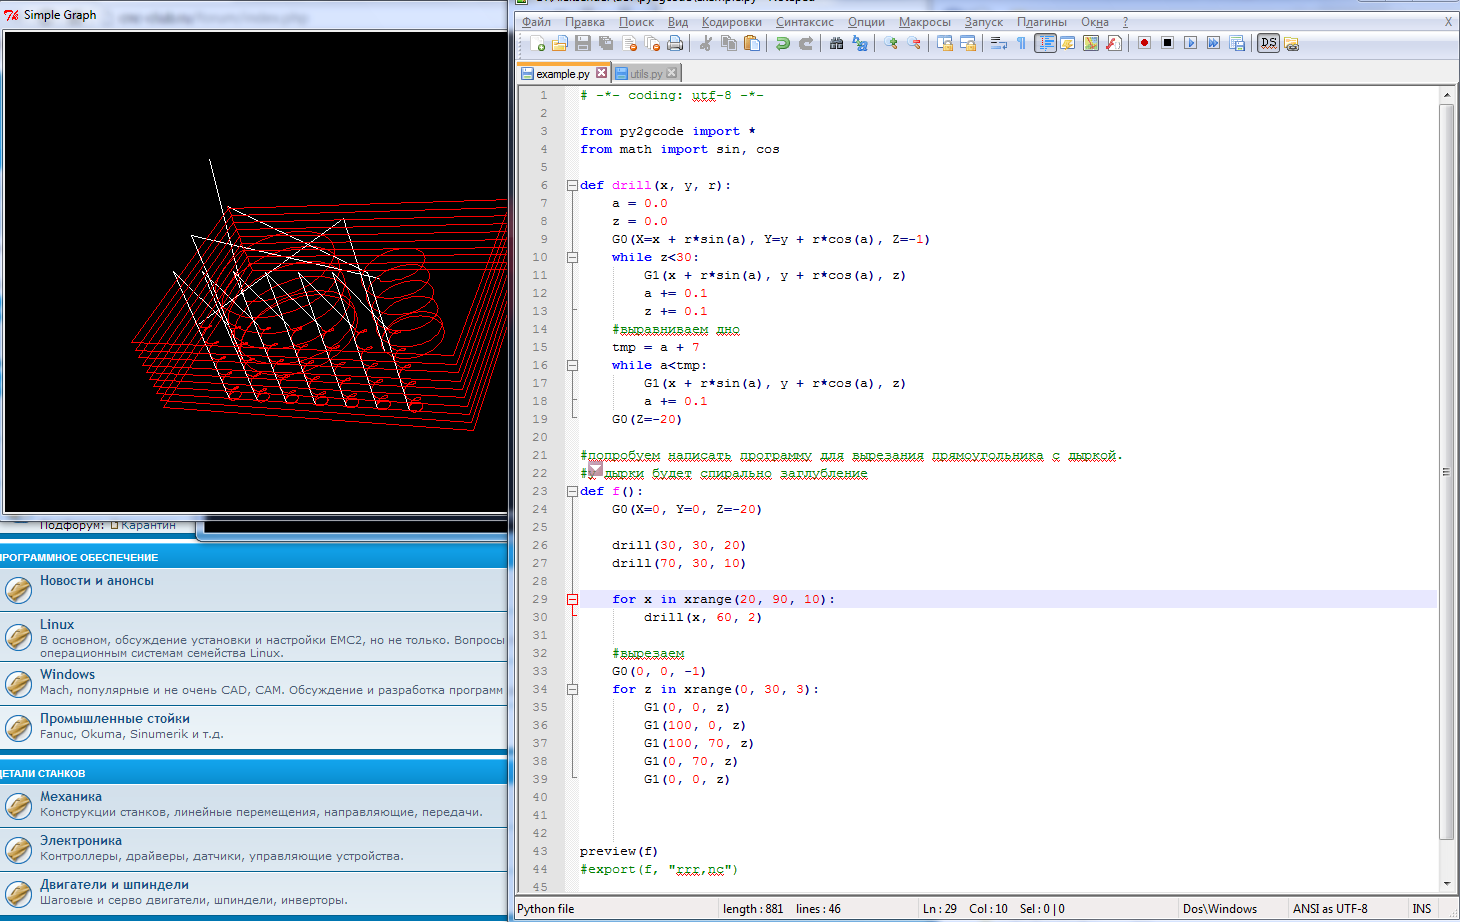Create a new file from toolbar
1460x922 pixels.
(x=537, y=43)
